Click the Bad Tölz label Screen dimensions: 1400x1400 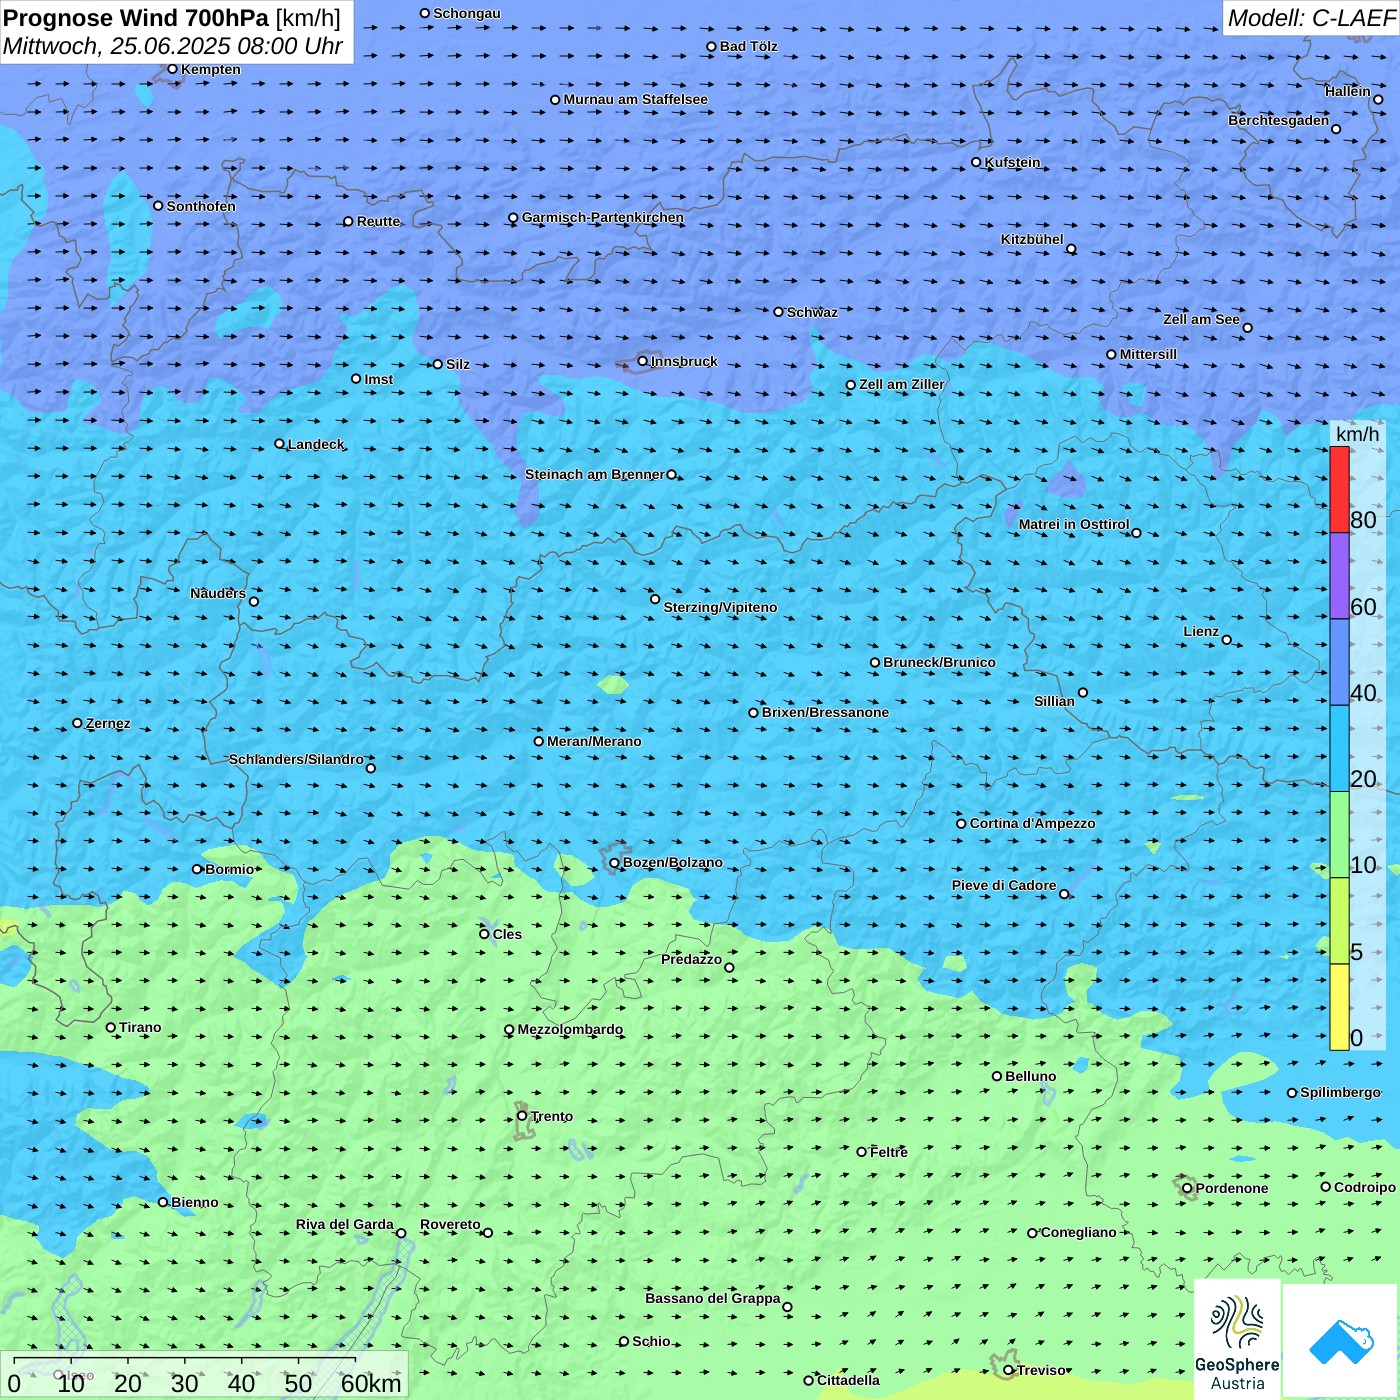tap(748, 46)
